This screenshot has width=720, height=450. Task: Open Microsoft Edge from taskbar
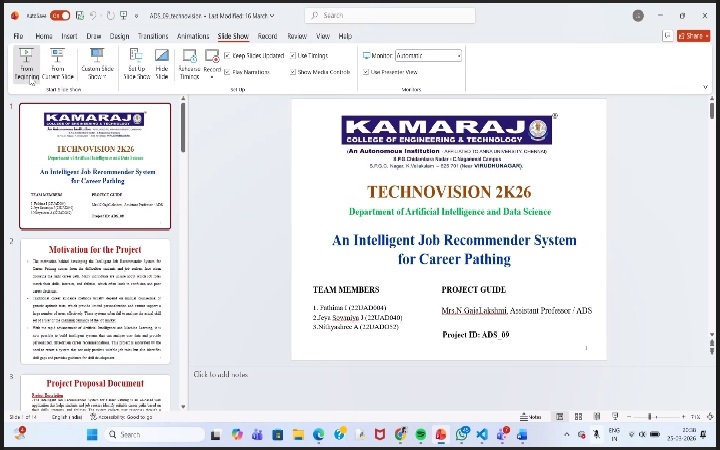pos(319,434)
